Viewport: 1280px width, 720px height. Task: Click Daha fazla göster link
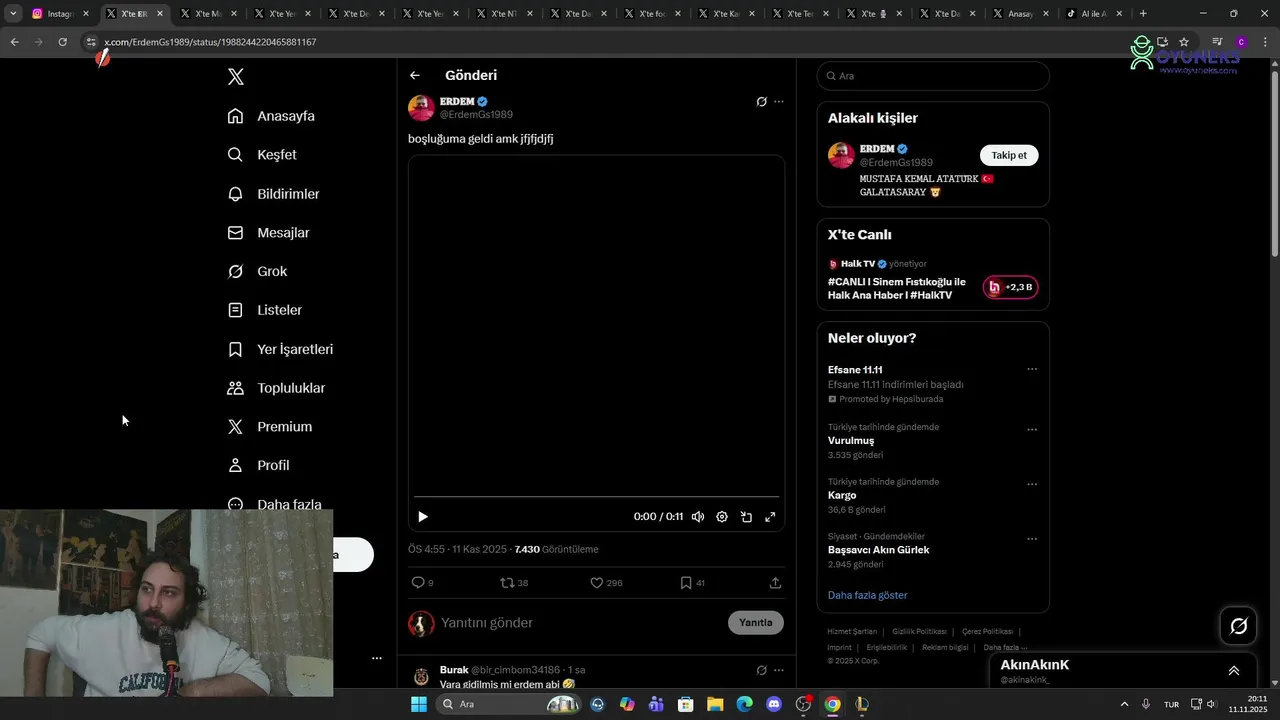867,595
